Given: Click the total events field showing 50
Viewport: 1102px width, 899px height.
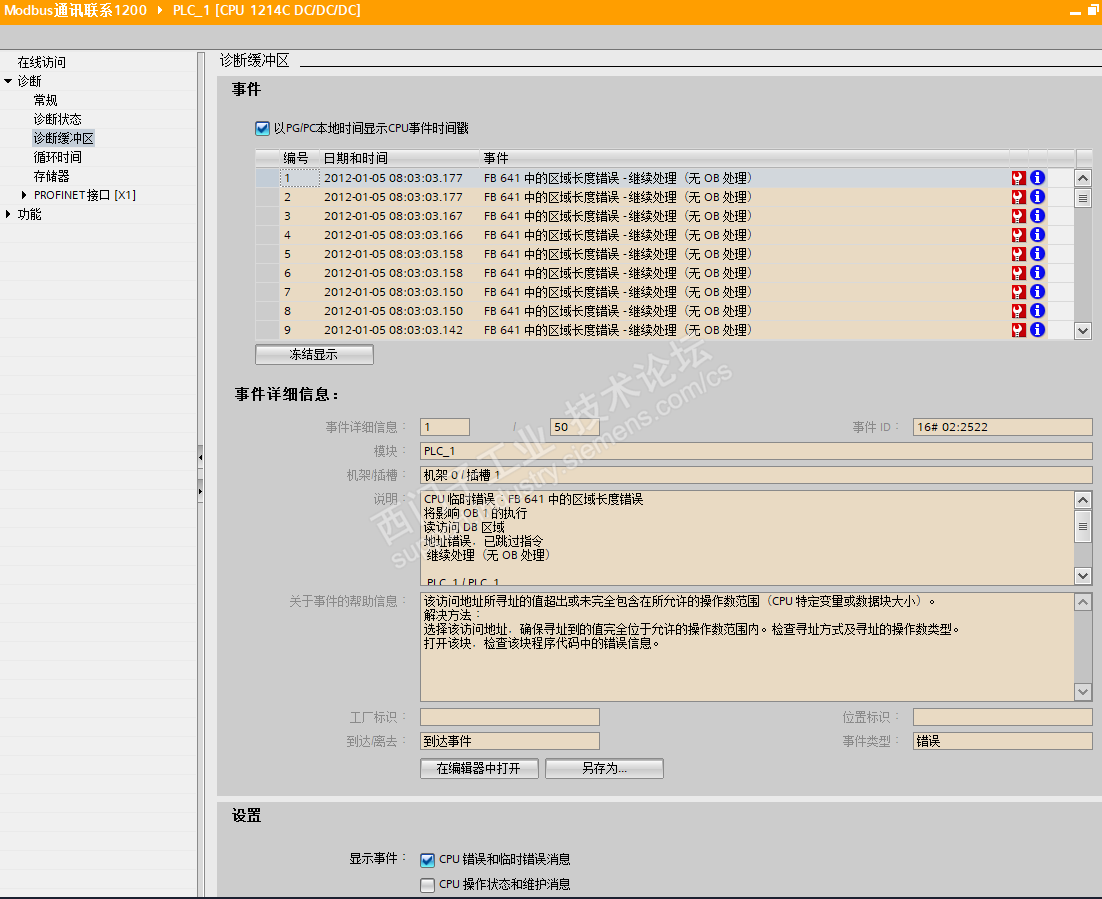Looking at the screenshot, I should tap(575, 427).
